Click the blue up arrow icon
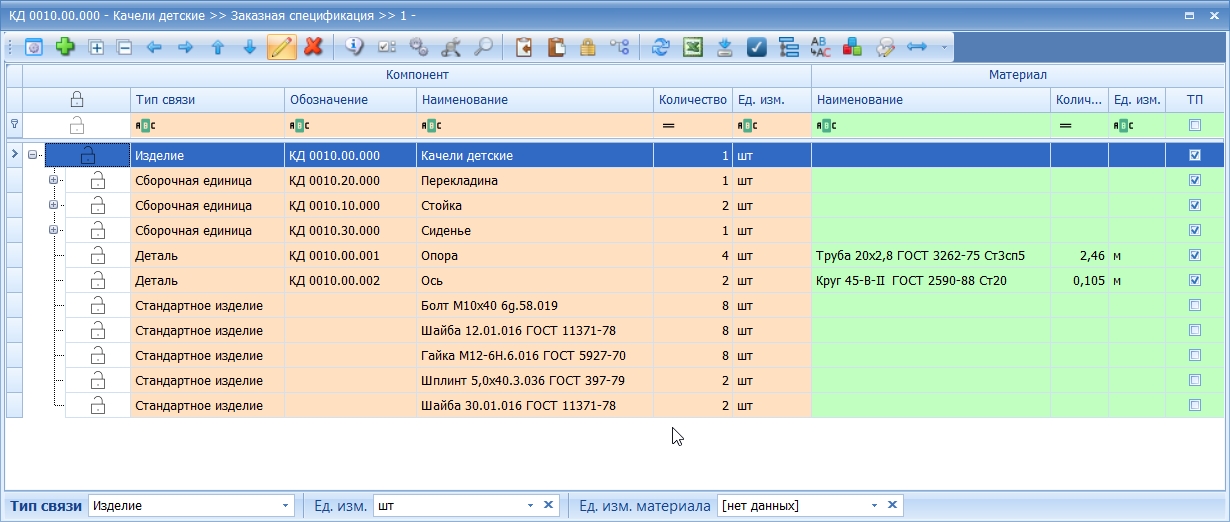This screenshot has width=1230, height=522. [217, 47]
